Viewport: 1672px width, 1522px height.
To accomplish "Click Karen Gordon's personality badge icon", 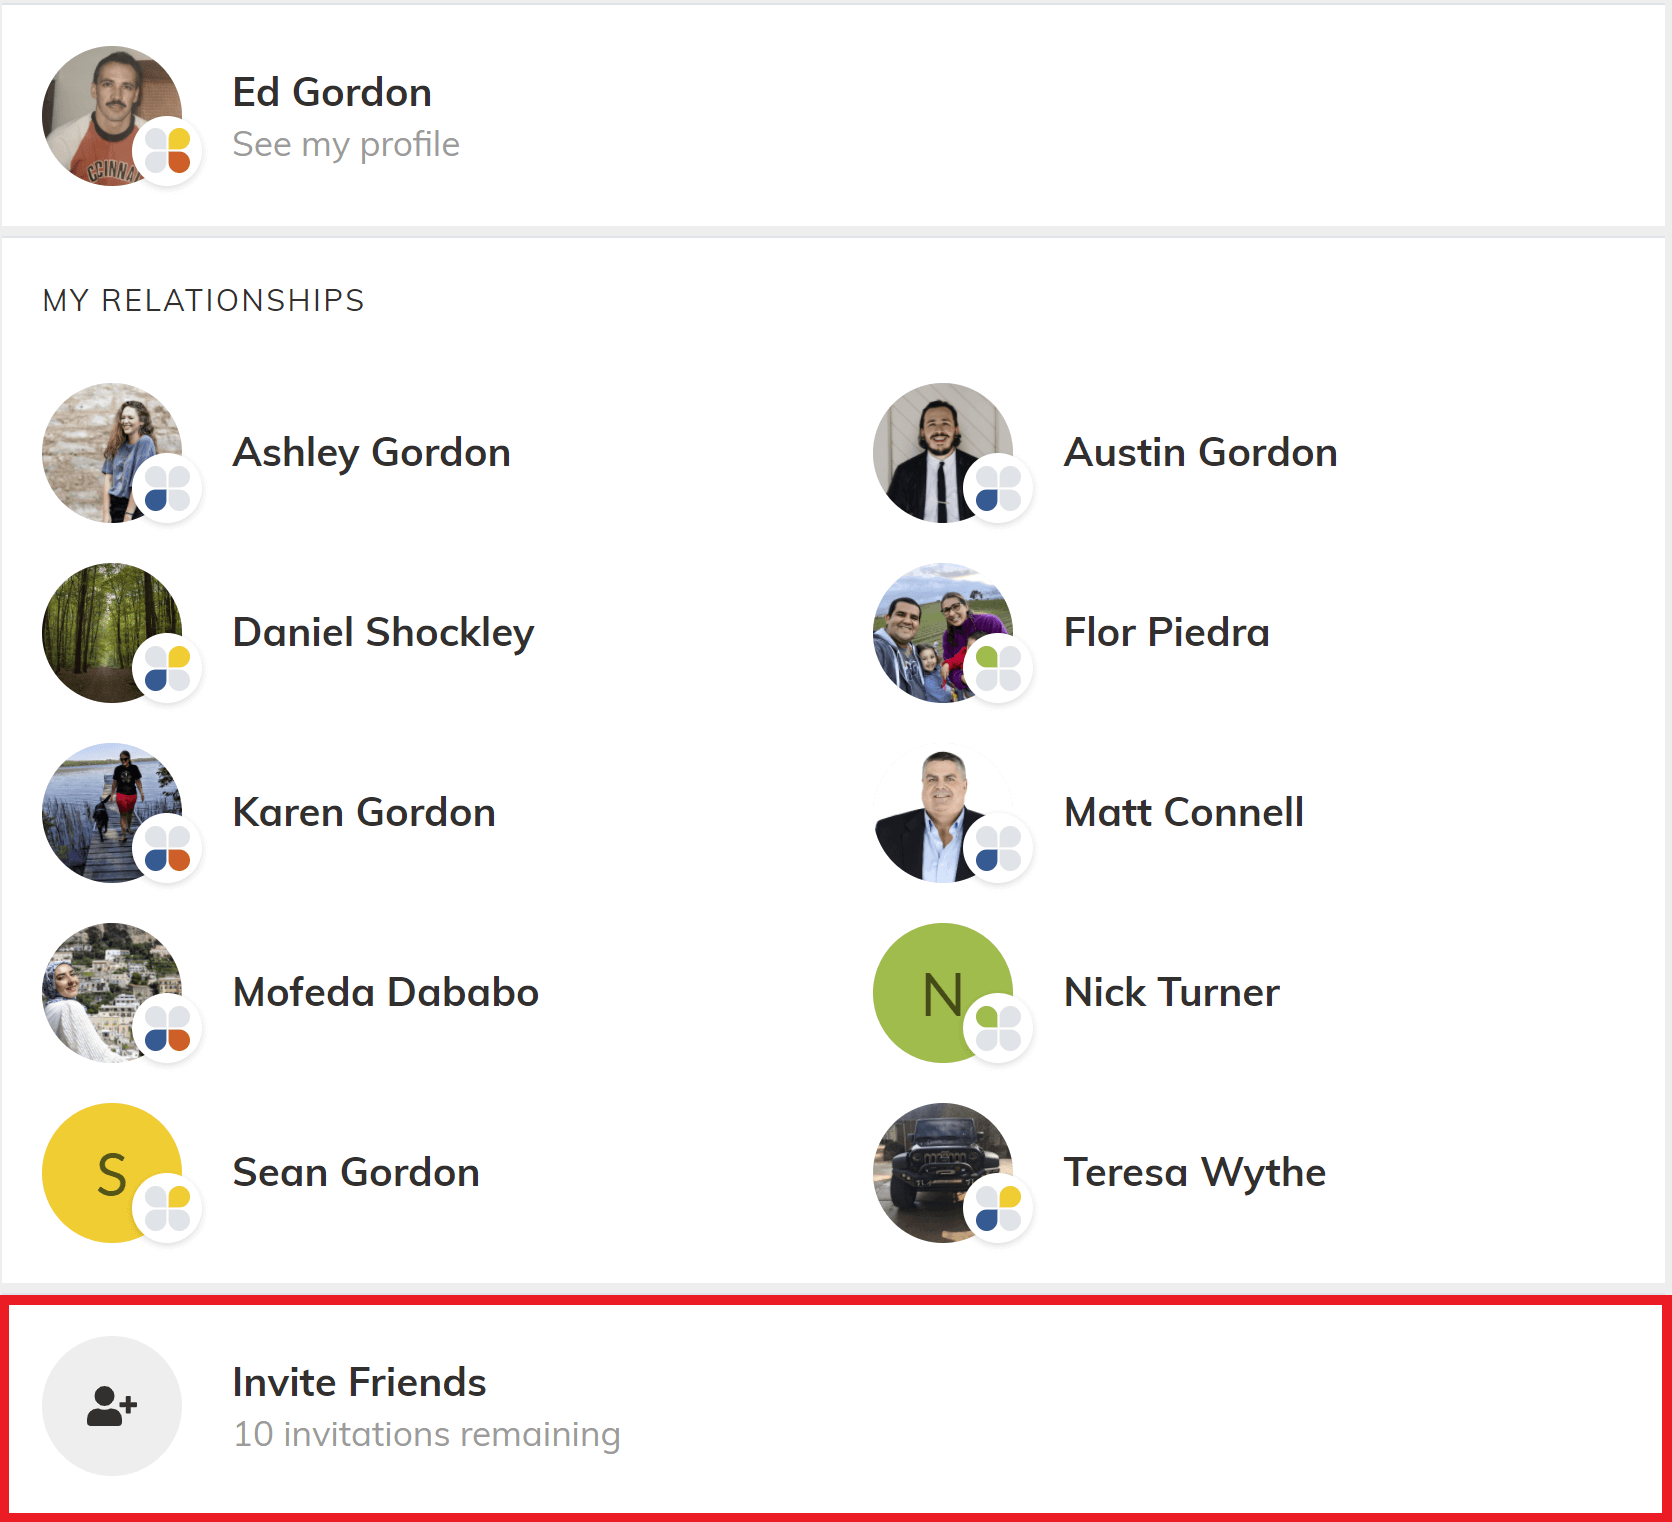I will point(168,849).
